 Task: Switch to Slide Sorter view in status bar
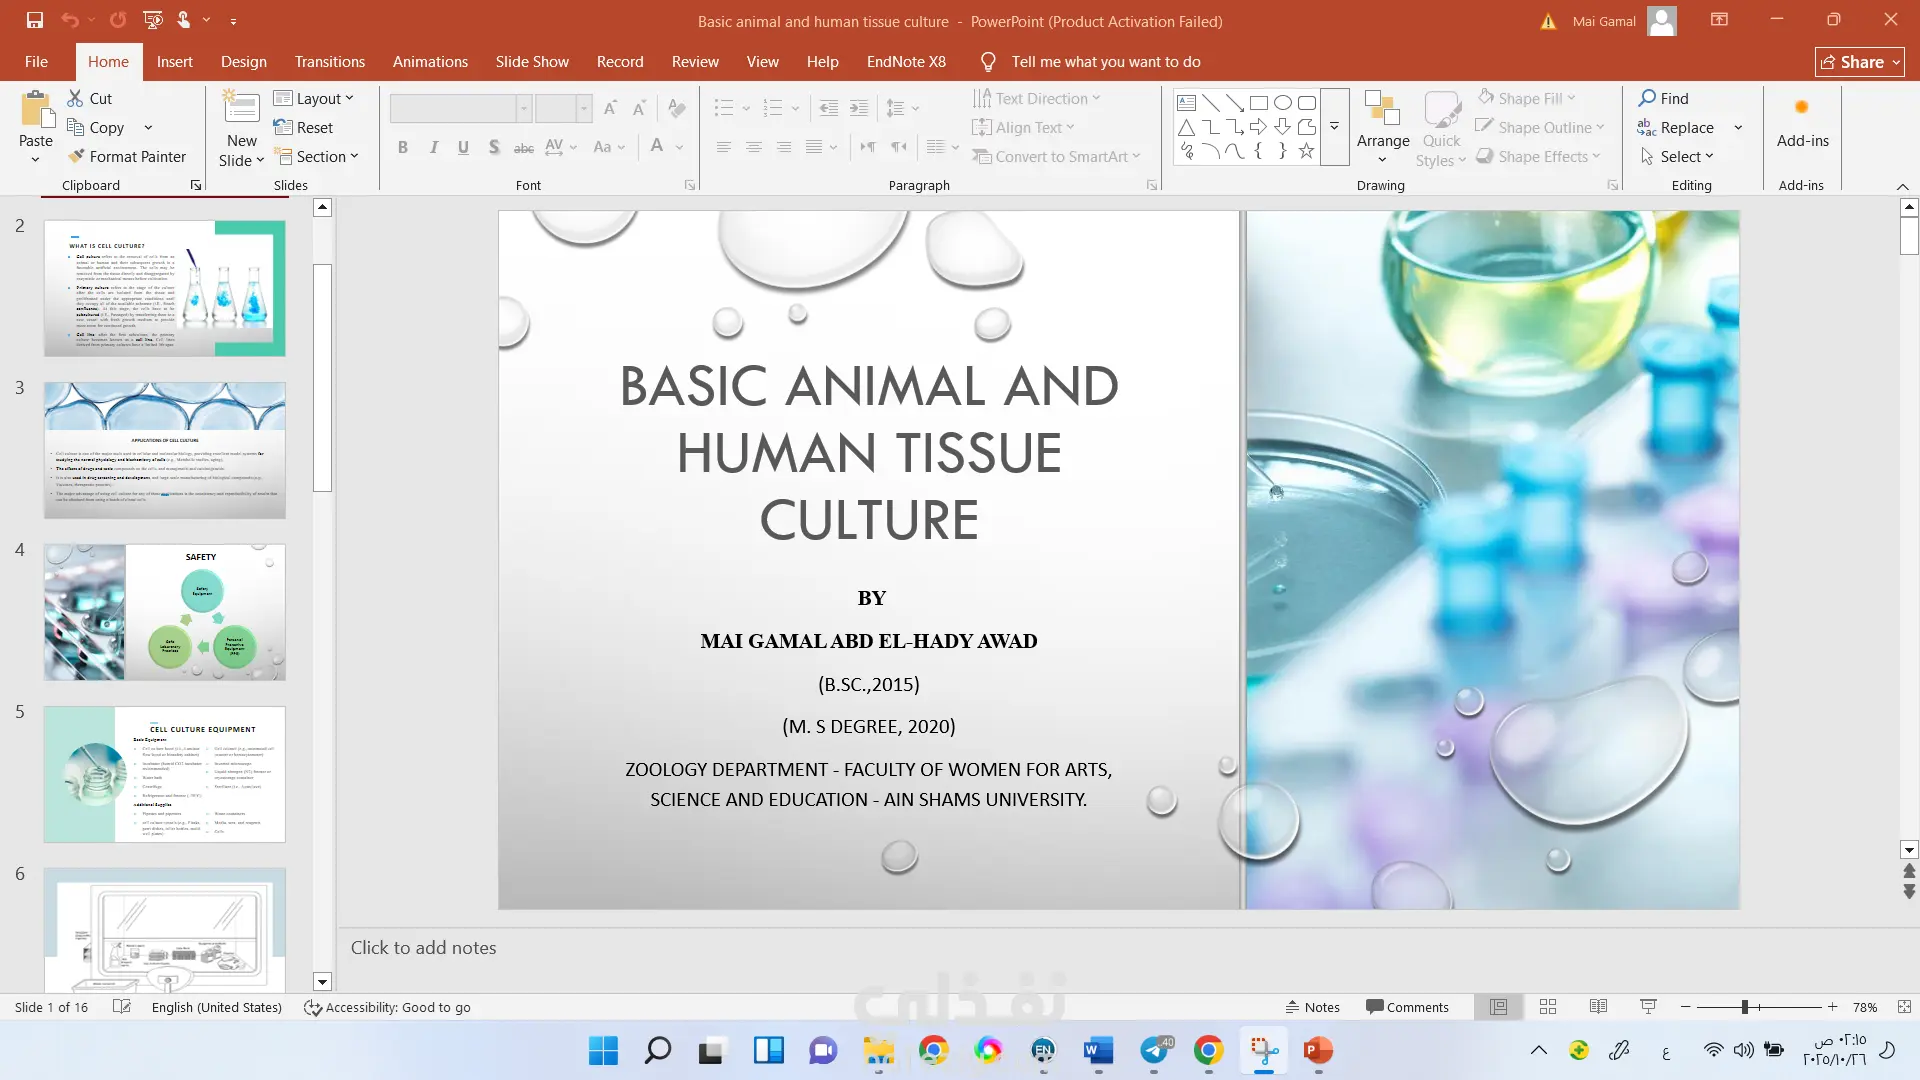coord(1548,1007)
